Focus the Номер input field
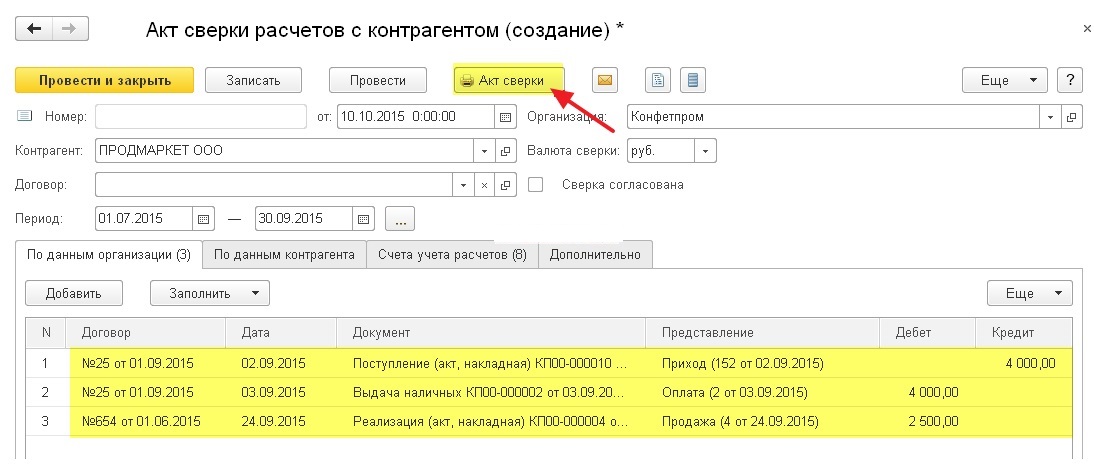This screenshot has height=470, width=1094. click(201, 117)
